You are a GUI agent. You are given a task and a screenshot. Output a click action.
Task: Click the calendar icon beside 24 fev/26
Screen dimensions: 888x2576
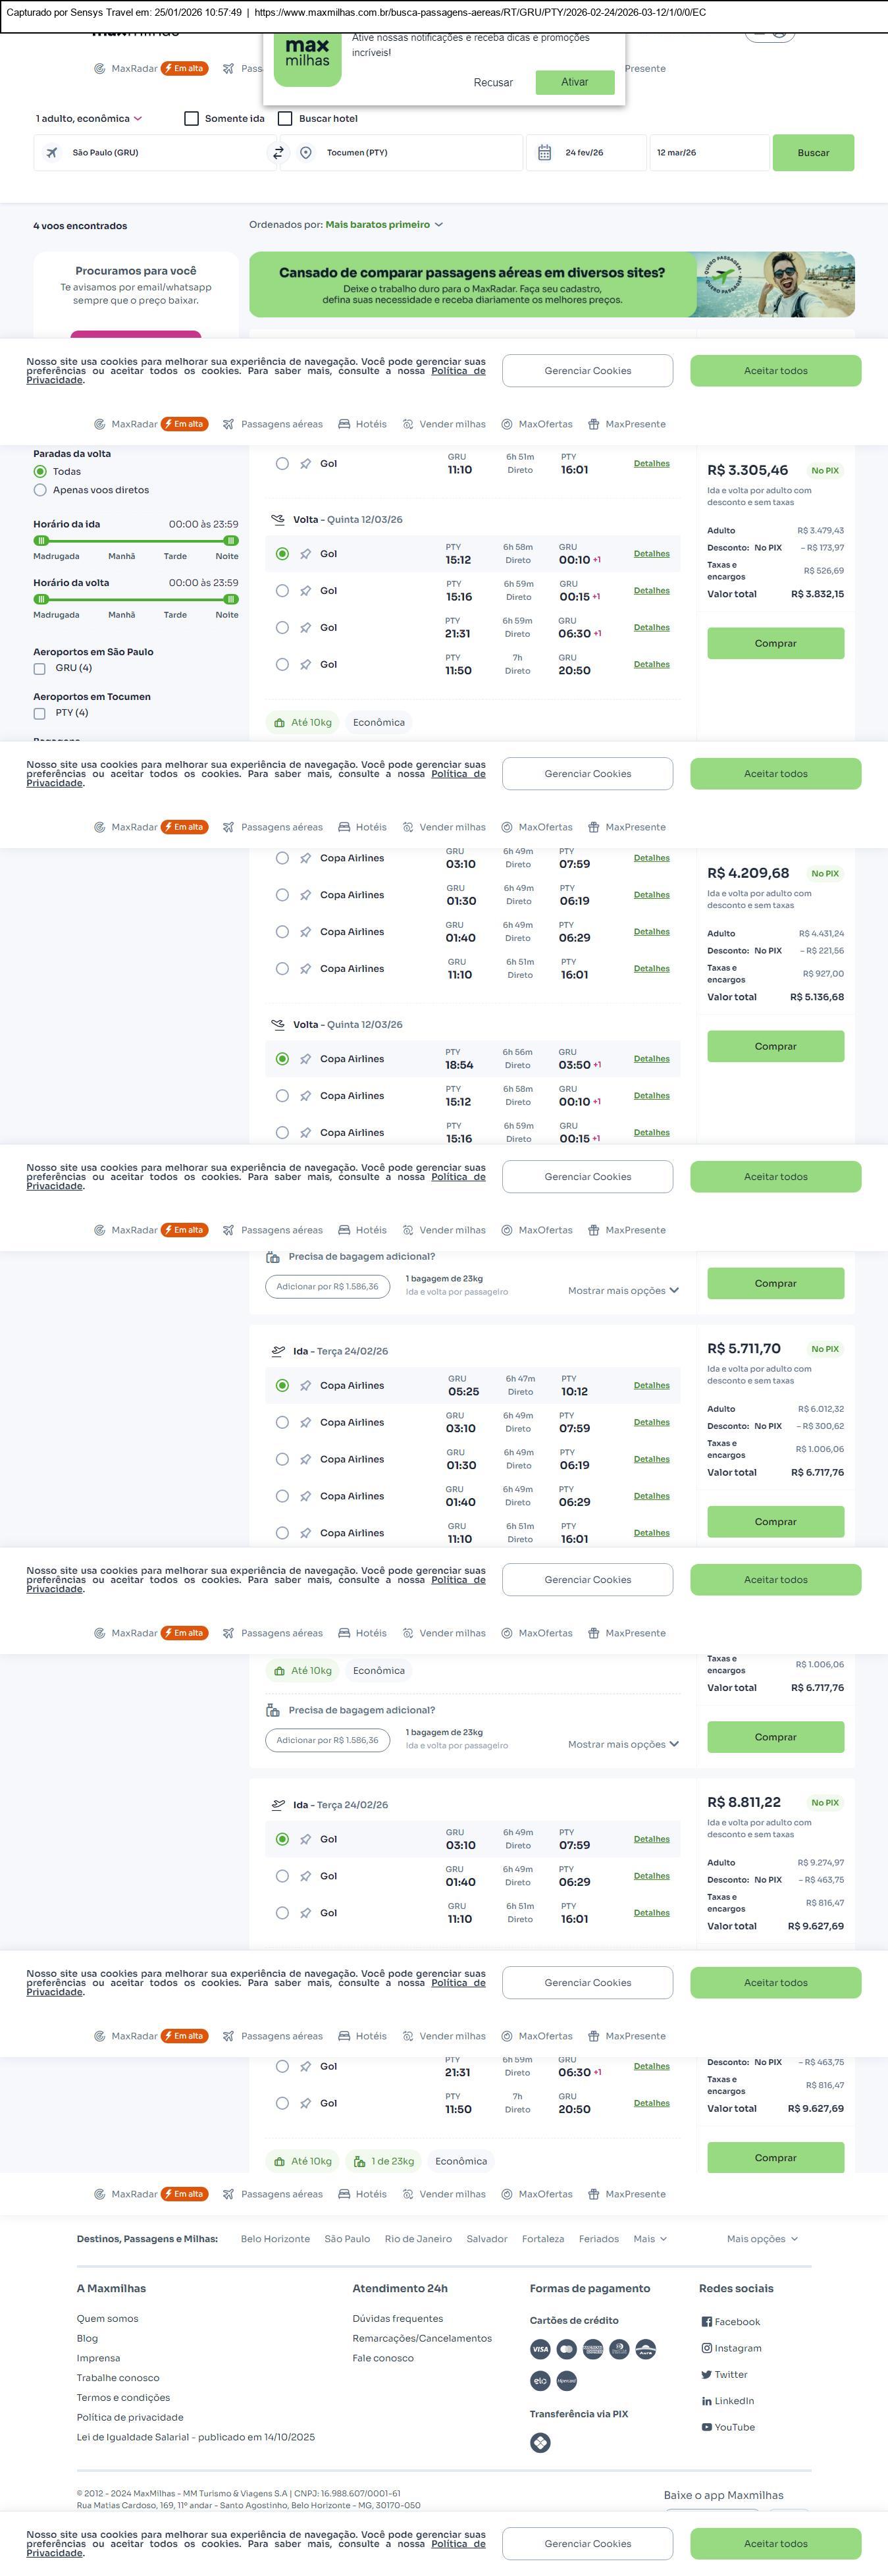tap(545, 153)
